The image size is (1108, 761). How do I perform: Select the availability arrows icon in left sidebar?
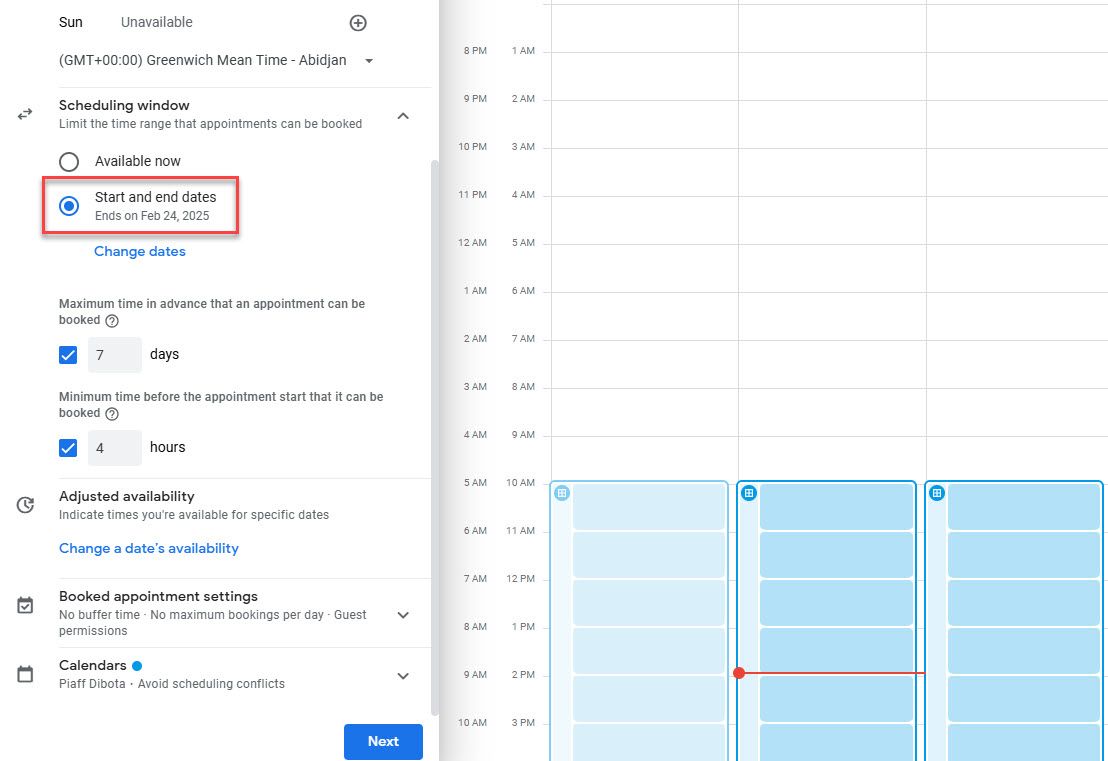(24, 114)
